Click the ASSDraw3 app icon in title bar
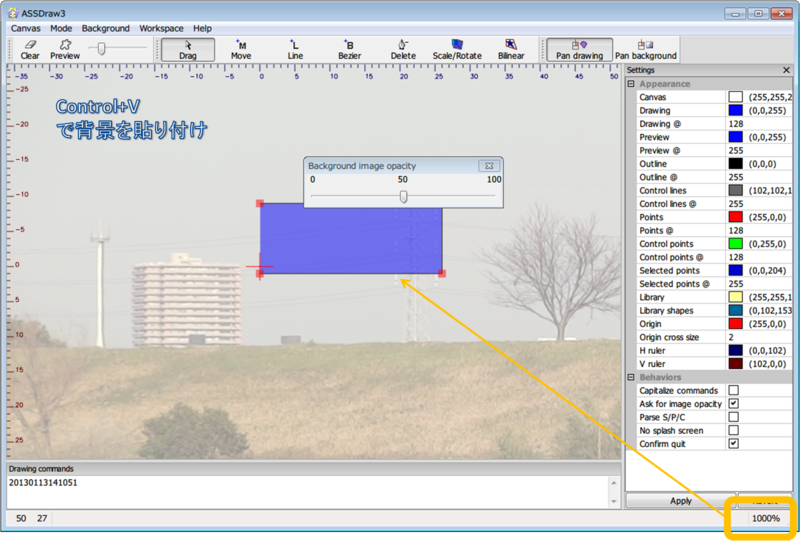The width and height of the screenshot is (800, 541). 13,13
